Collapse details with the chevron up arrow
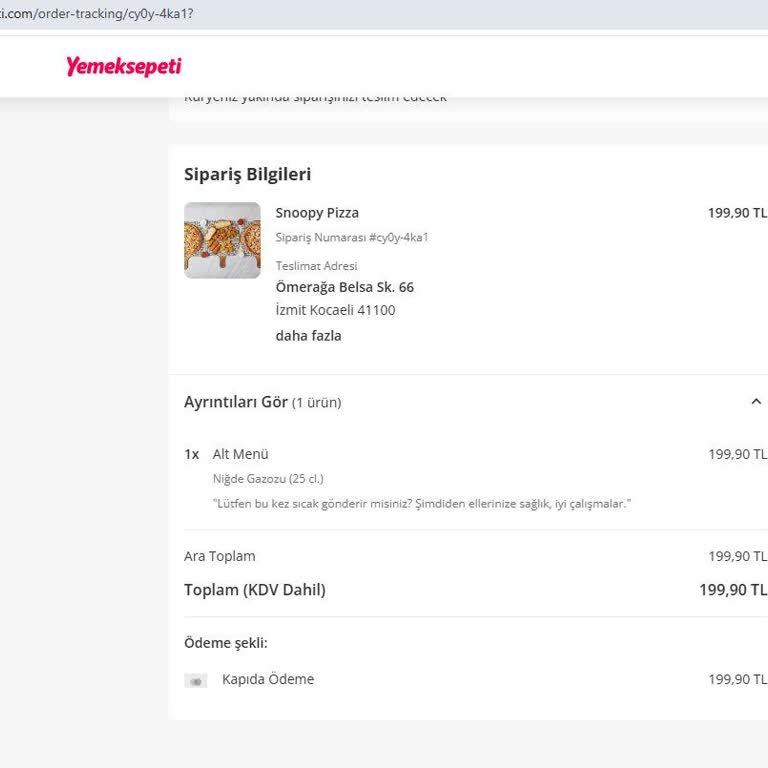The image size is (768, 768). (x=755, y=402)
